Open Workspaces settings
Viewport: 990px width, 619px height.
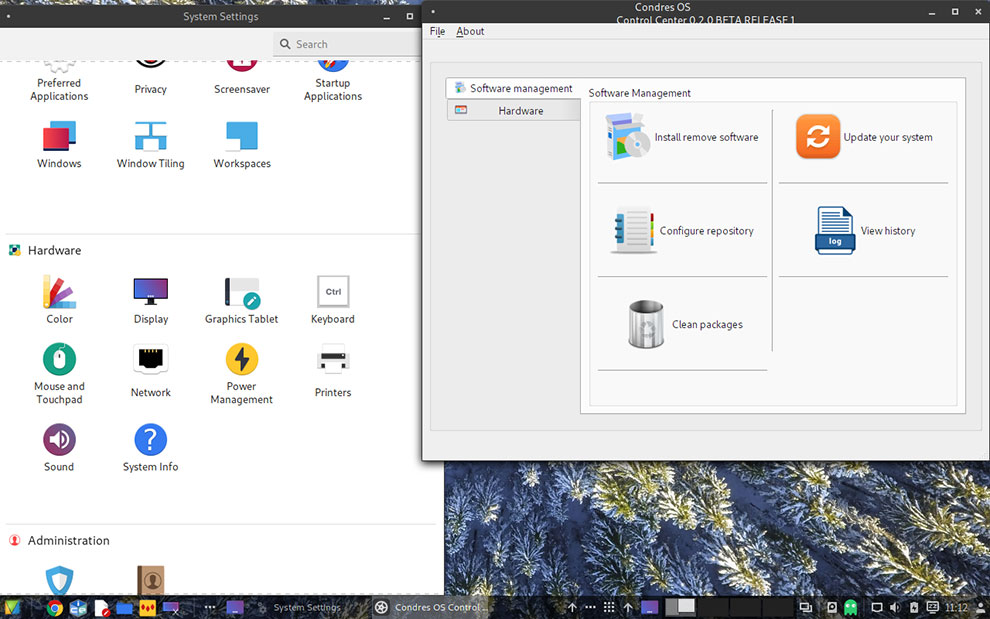(242, 145)
